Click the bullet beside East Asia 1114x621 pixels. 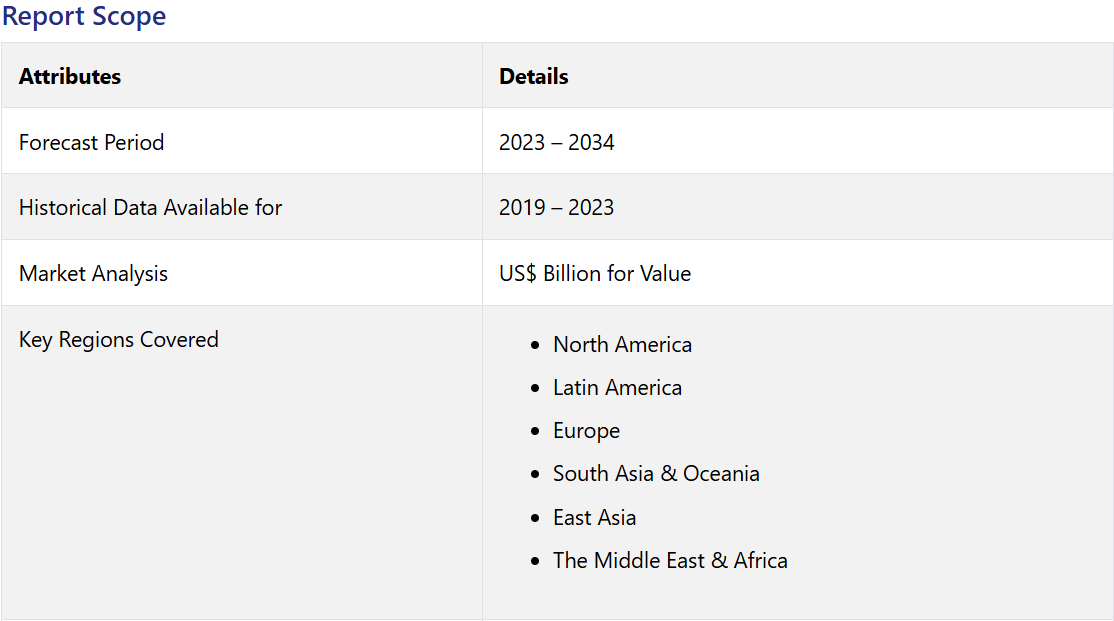[538, 518]
